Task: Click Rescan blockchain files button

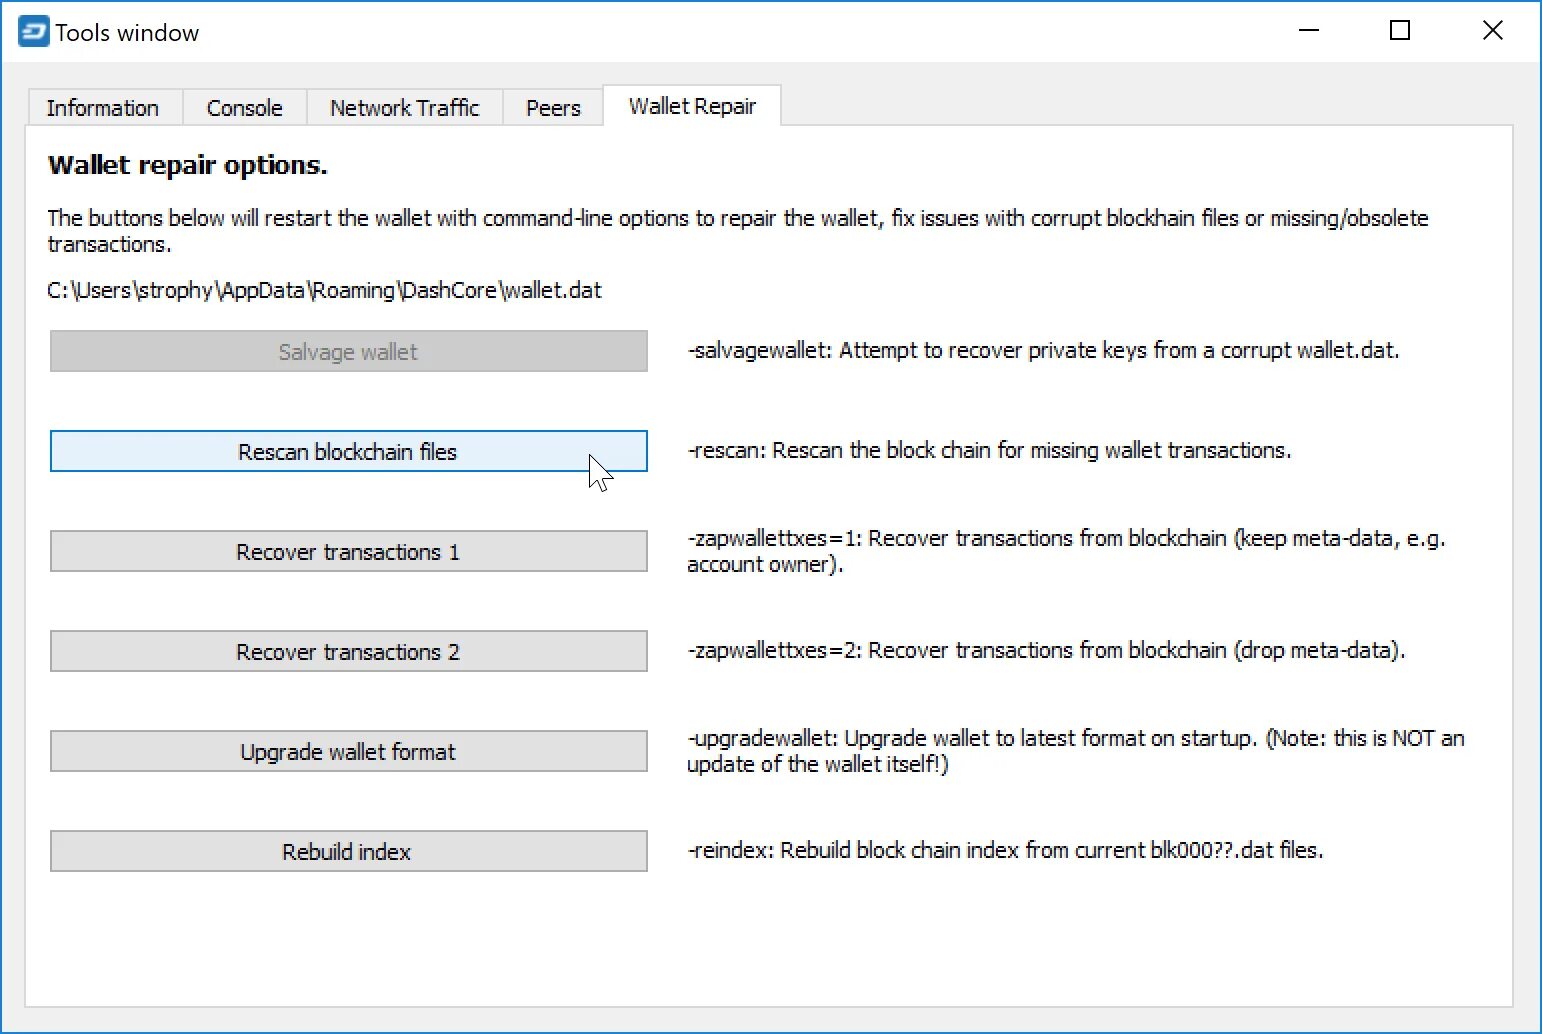Action: coord(349,452)
